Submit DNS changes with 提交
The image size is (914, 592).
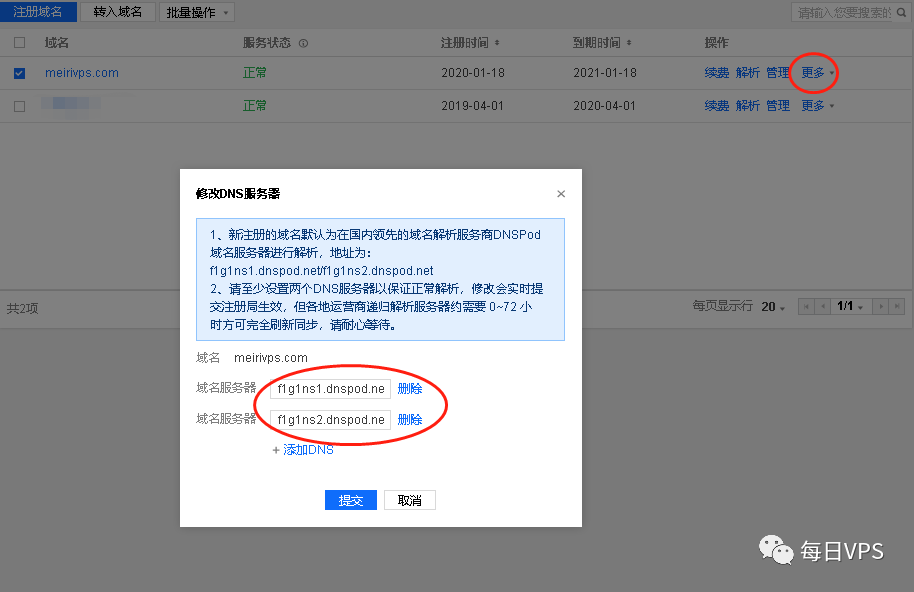pyautogui.click(x=351, y=500)
